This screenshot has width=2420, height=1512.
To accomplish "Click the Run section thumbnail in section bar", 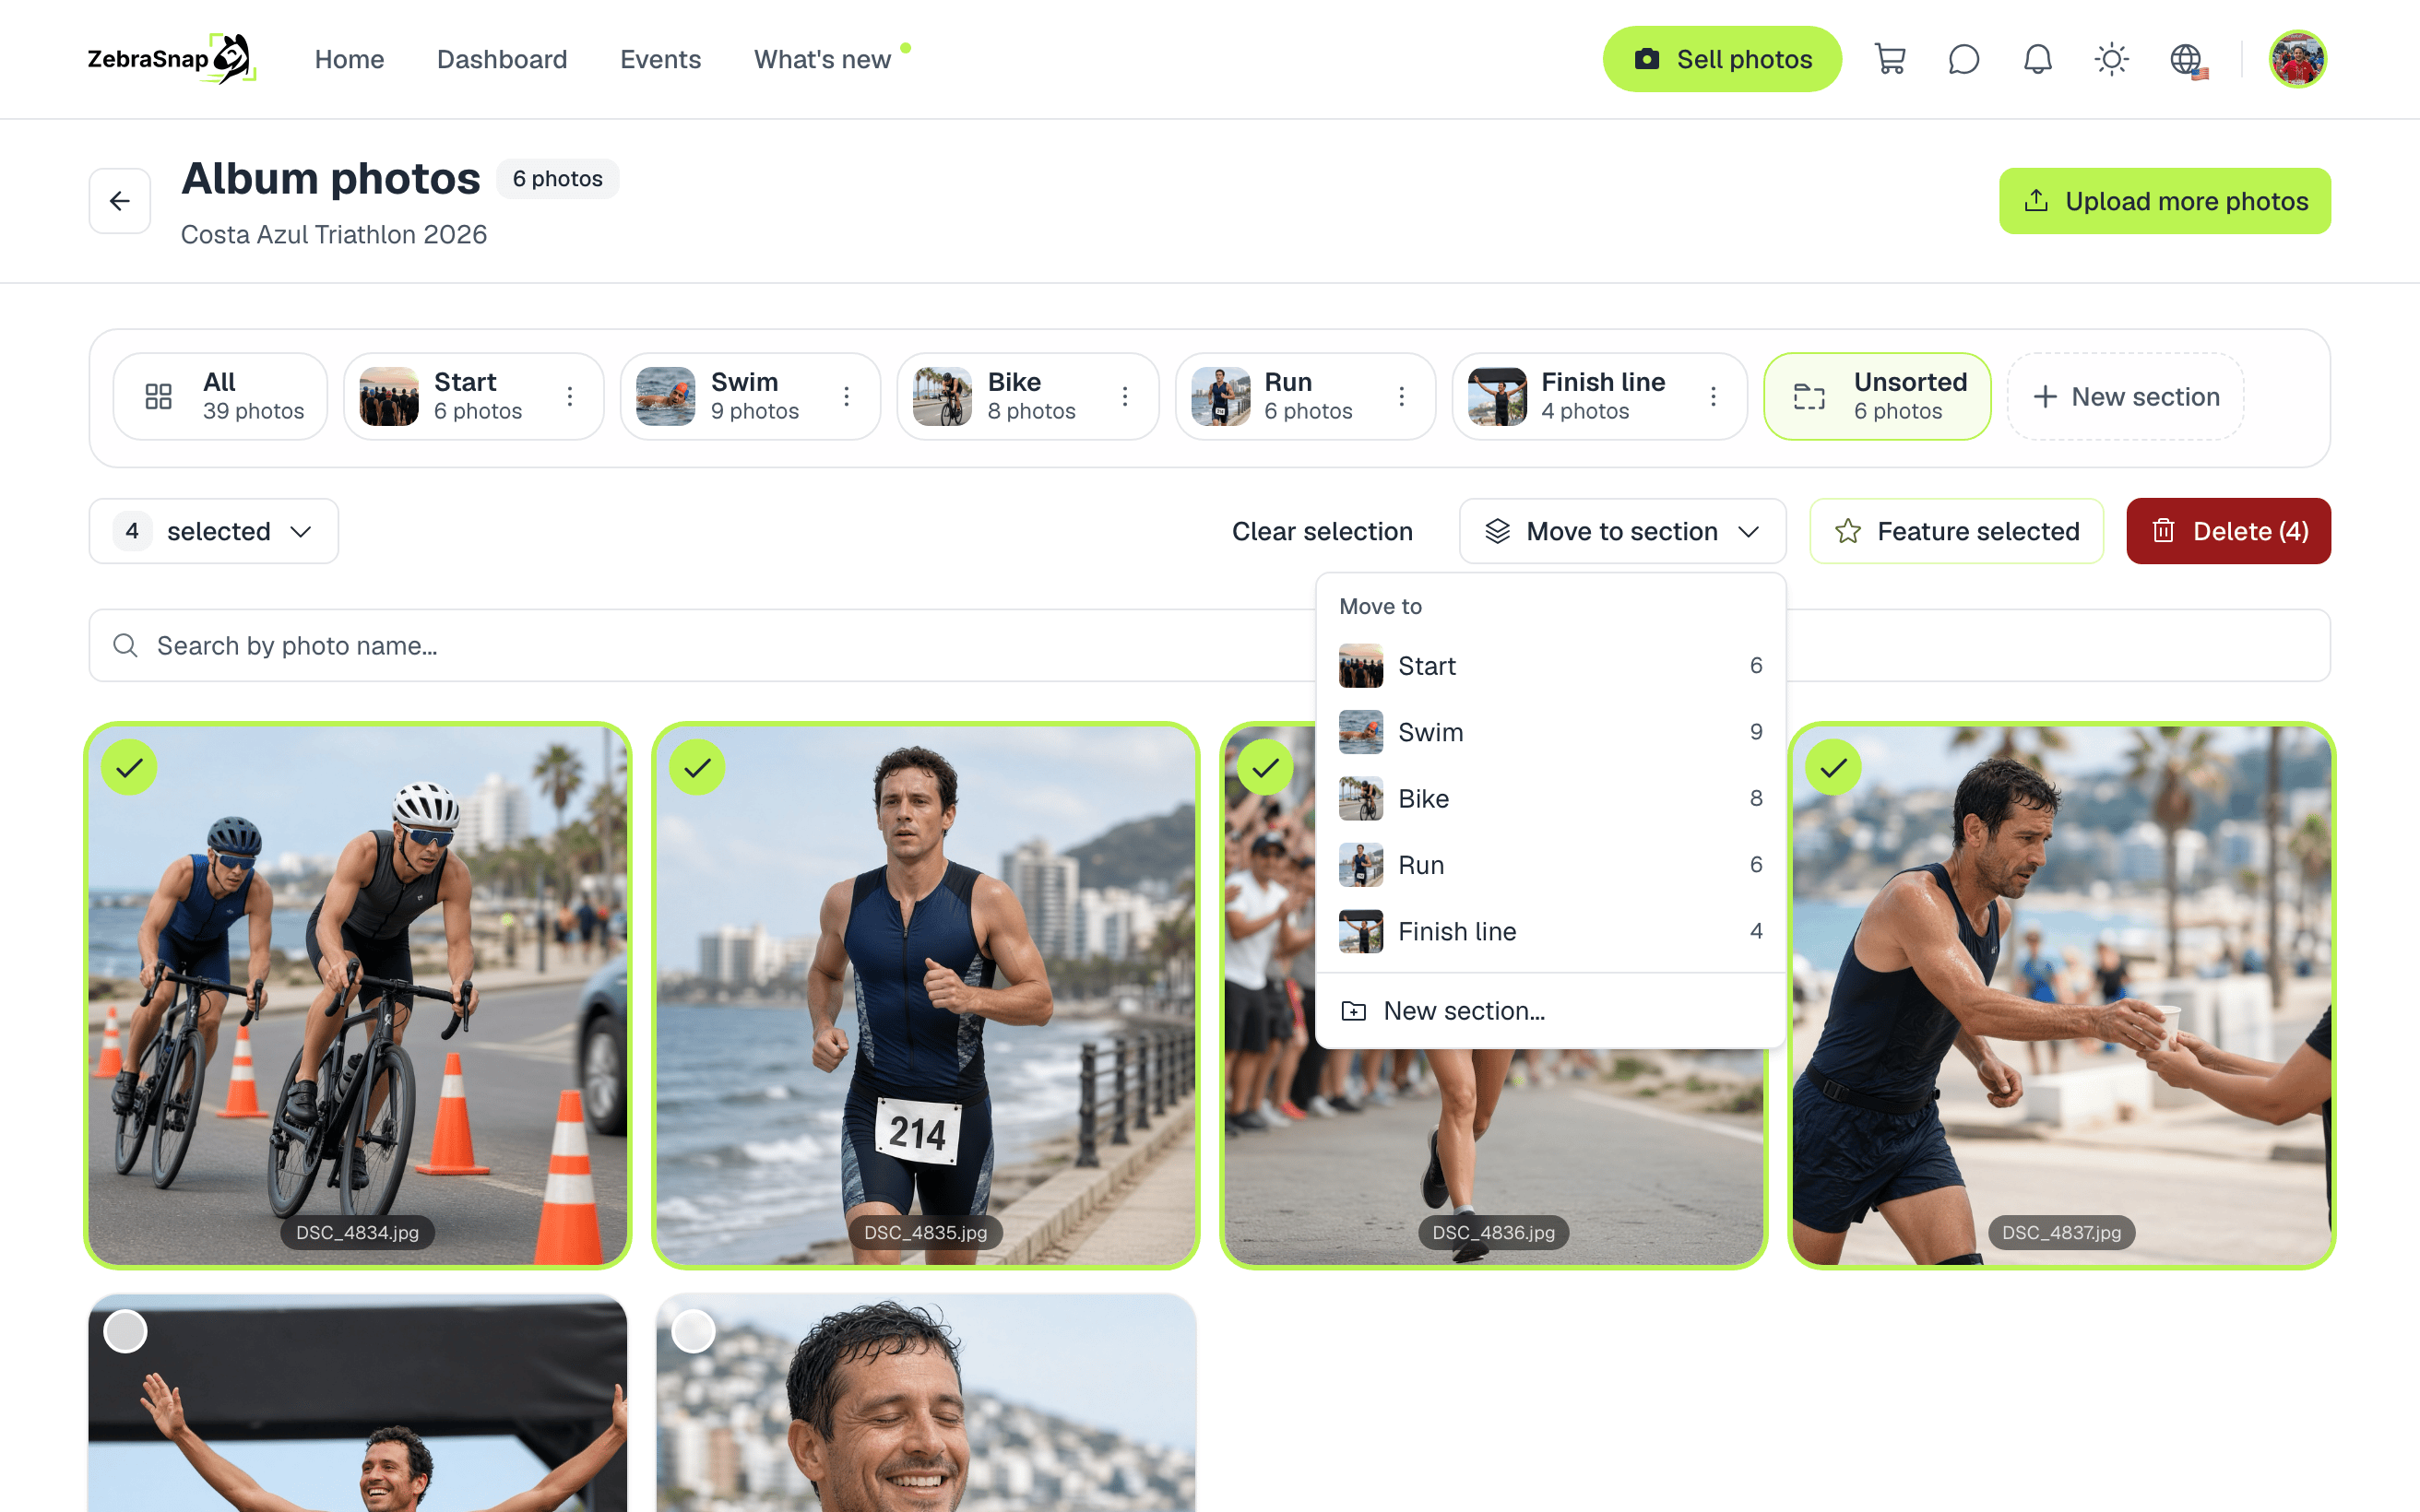I will [1220, 396].
